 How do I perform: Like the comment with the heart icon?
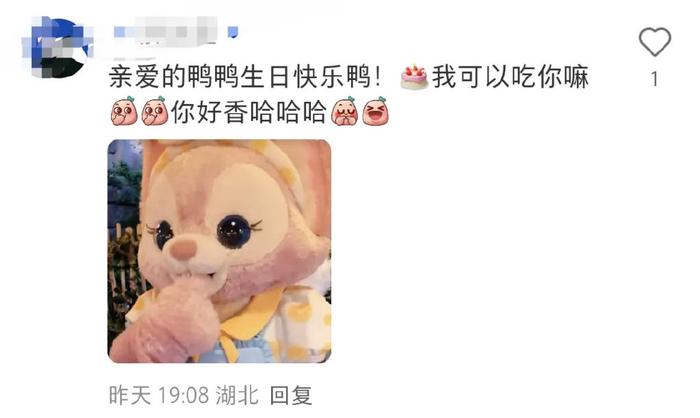tap(654, 42)
